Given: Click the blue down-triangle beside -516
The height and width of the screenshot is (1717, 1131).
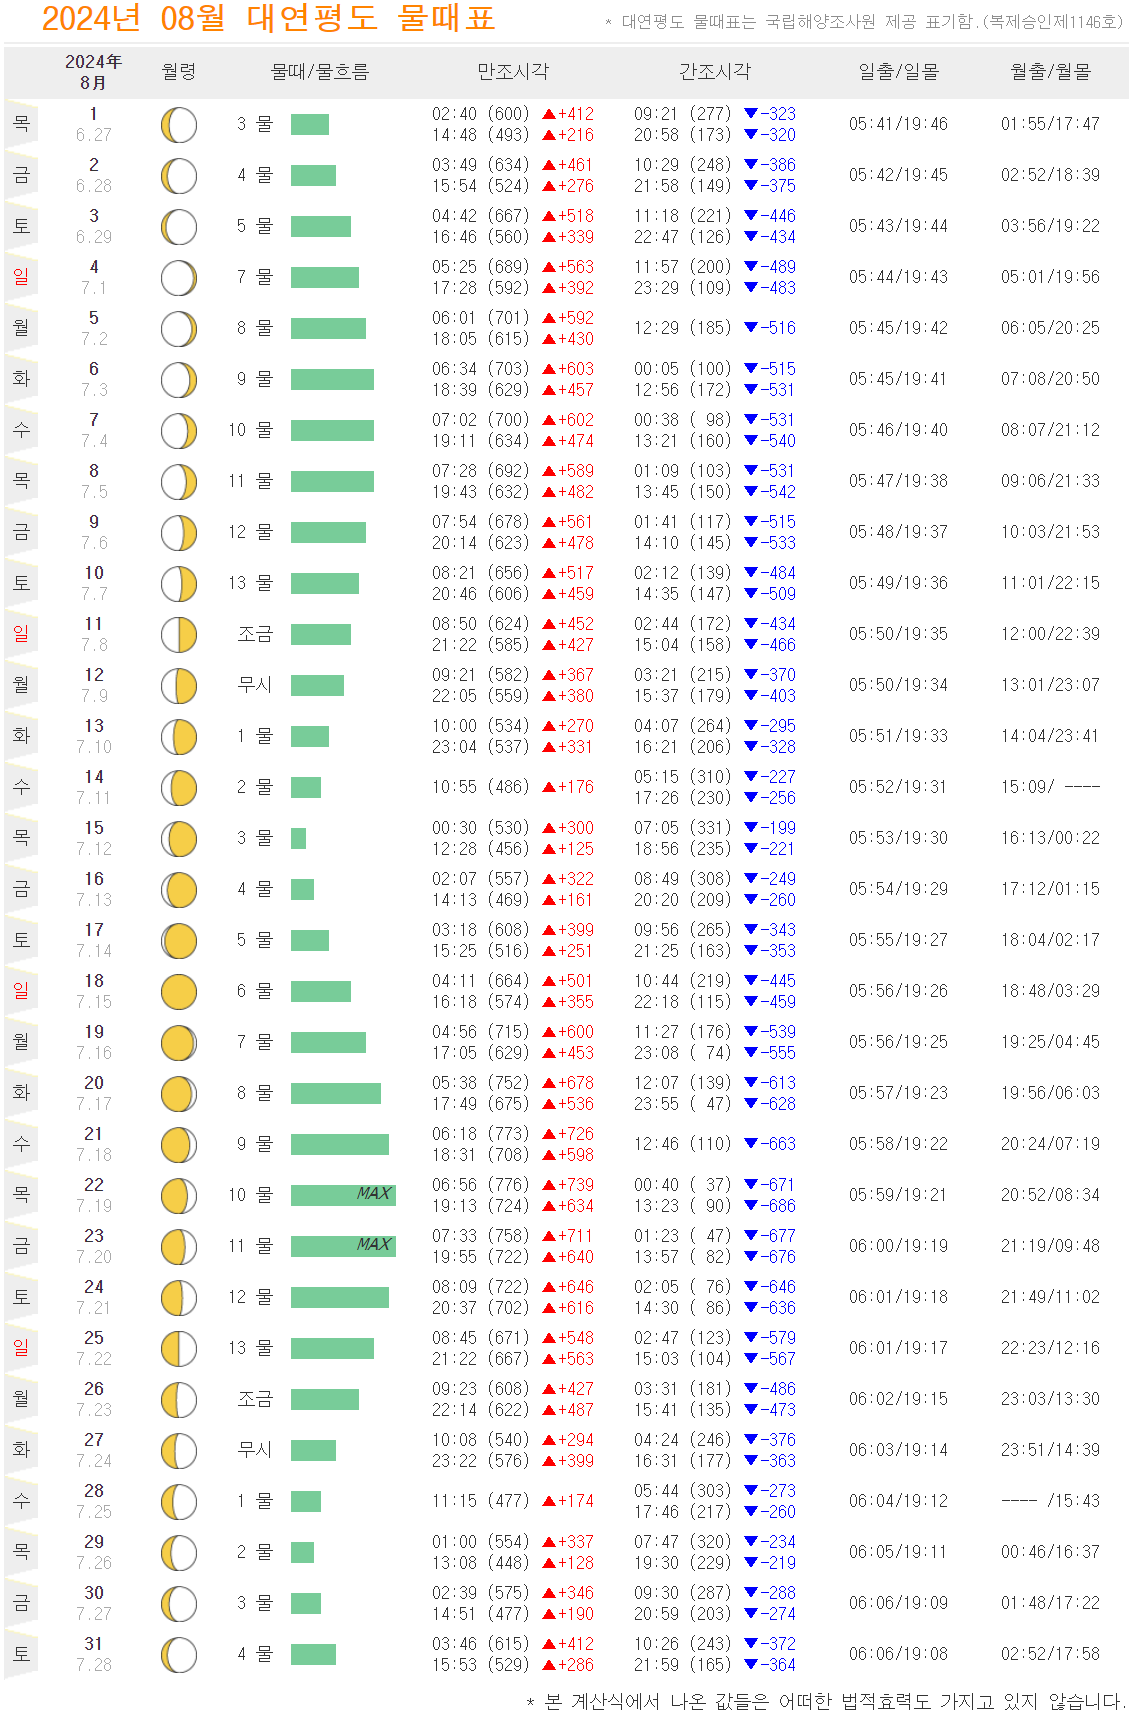Looking at the screenshot, I should pyautogui.click(x=752, y=328).
